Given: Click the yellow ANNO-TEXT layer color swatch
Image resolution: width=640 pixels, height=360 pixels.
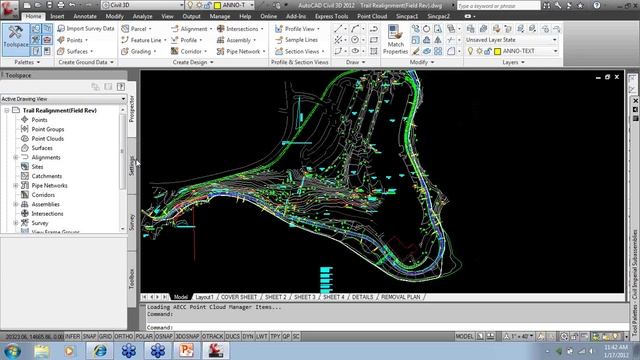Looking at the screenshot, I should 498,51.
